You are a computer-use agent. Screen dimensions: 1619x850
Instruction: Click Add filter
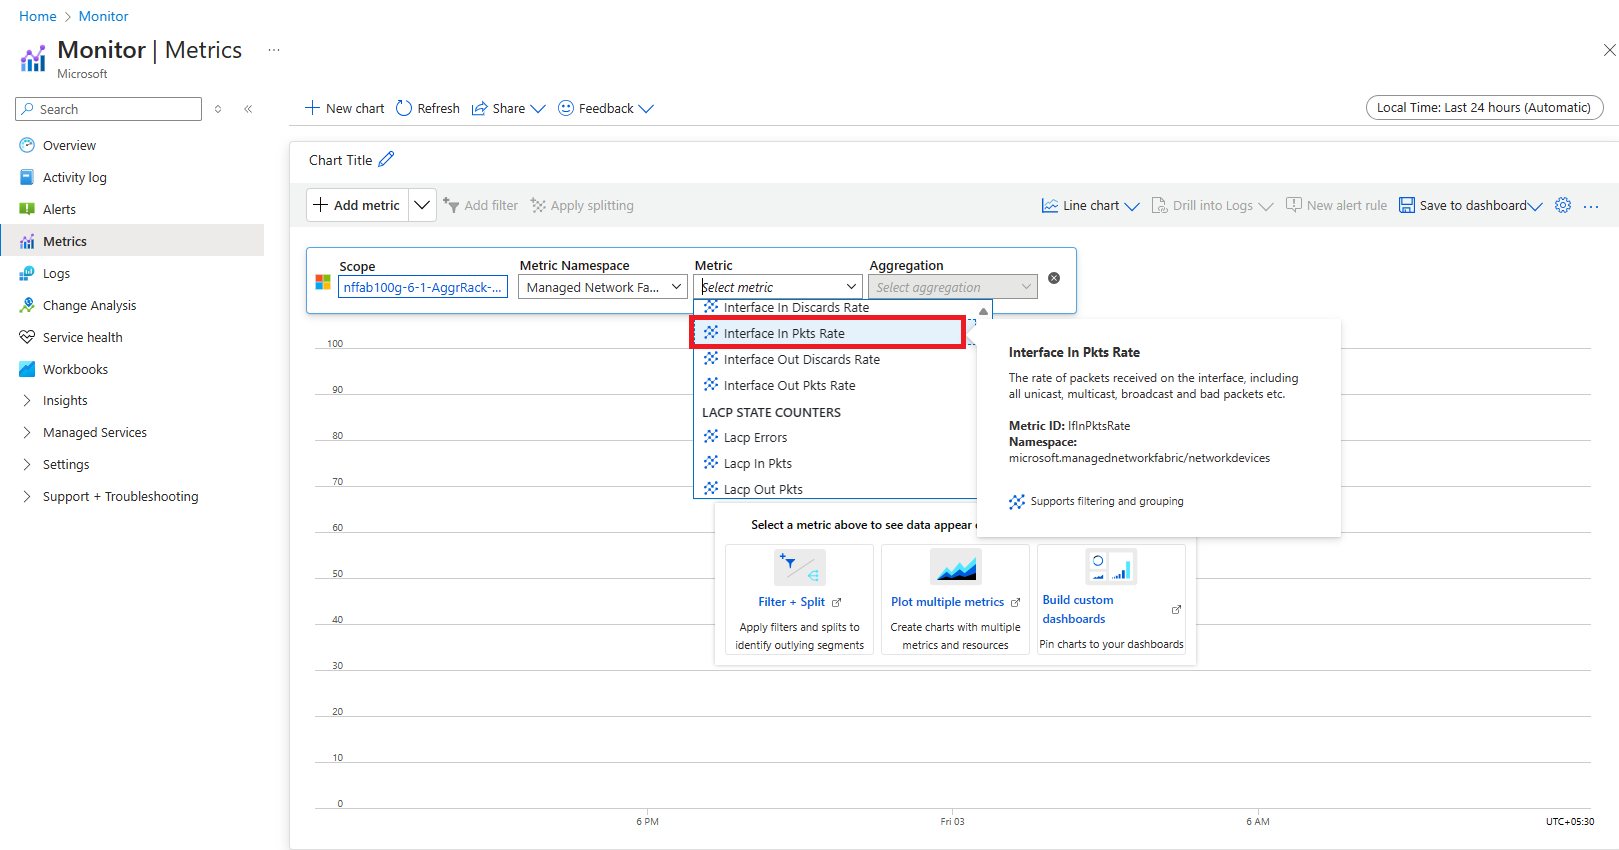(481, 205)
